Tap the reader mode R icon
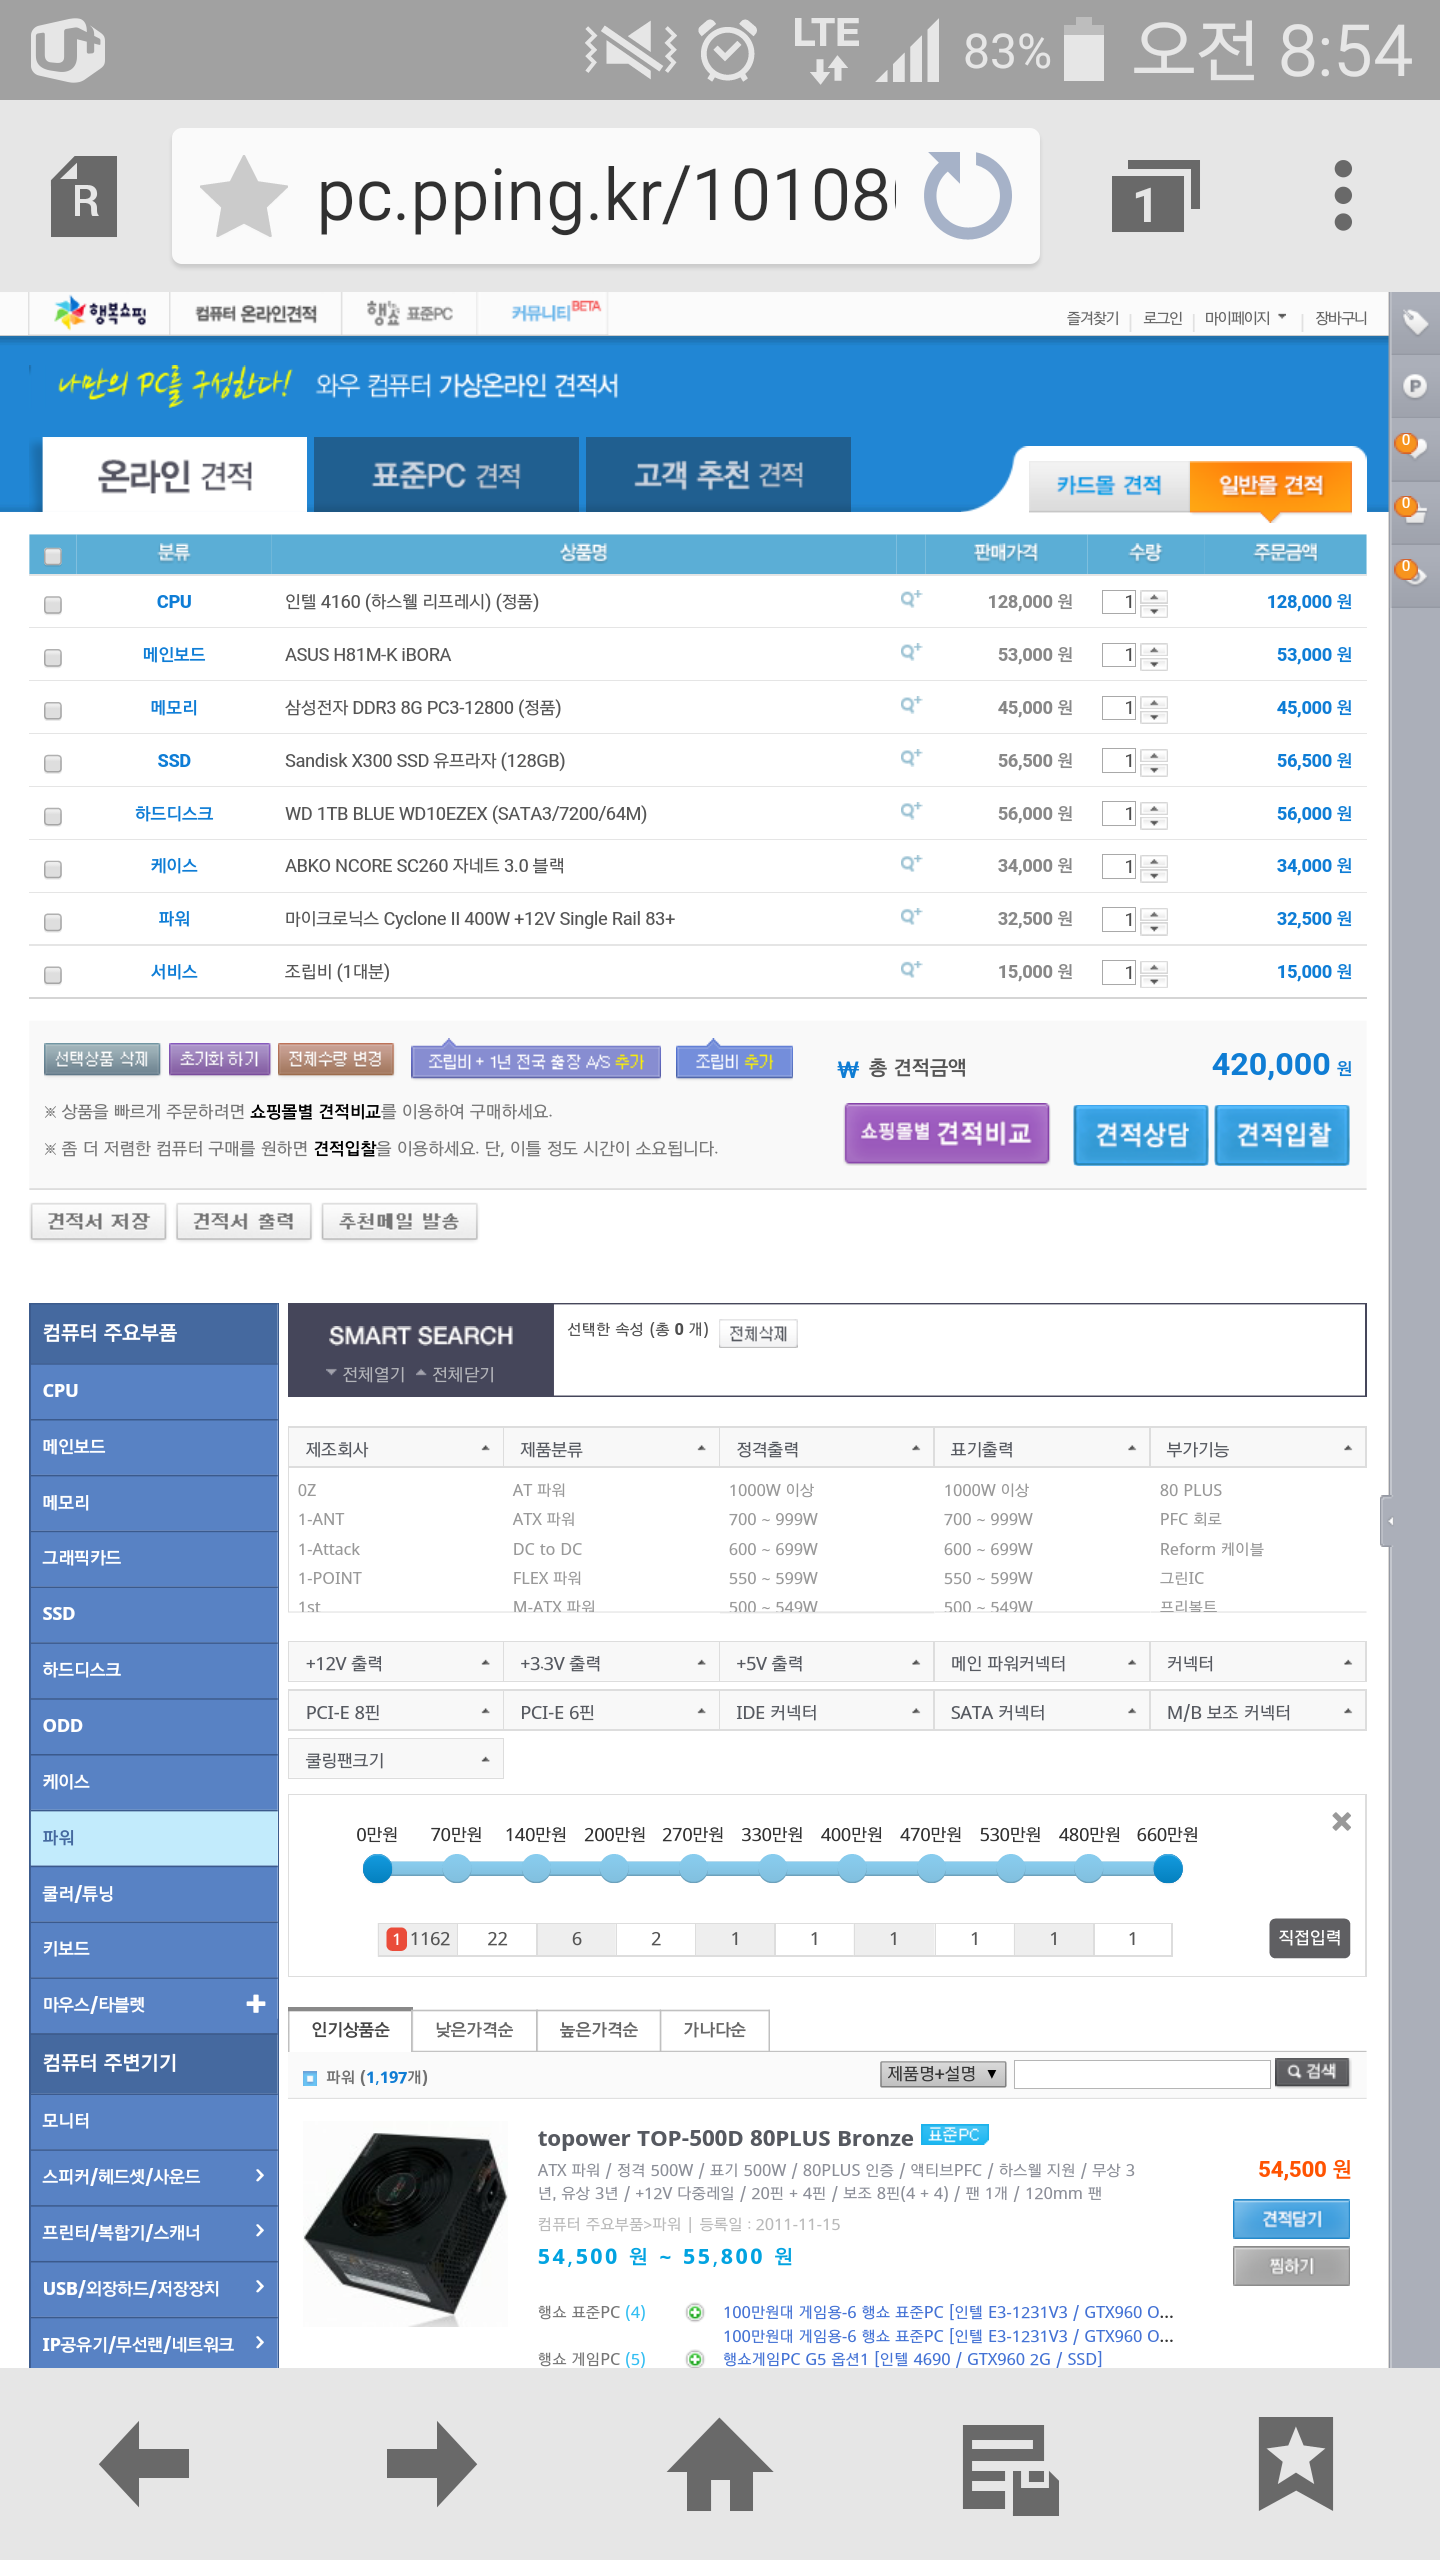The height and width of the screenshot is (2560, 1440). [84, 196]
